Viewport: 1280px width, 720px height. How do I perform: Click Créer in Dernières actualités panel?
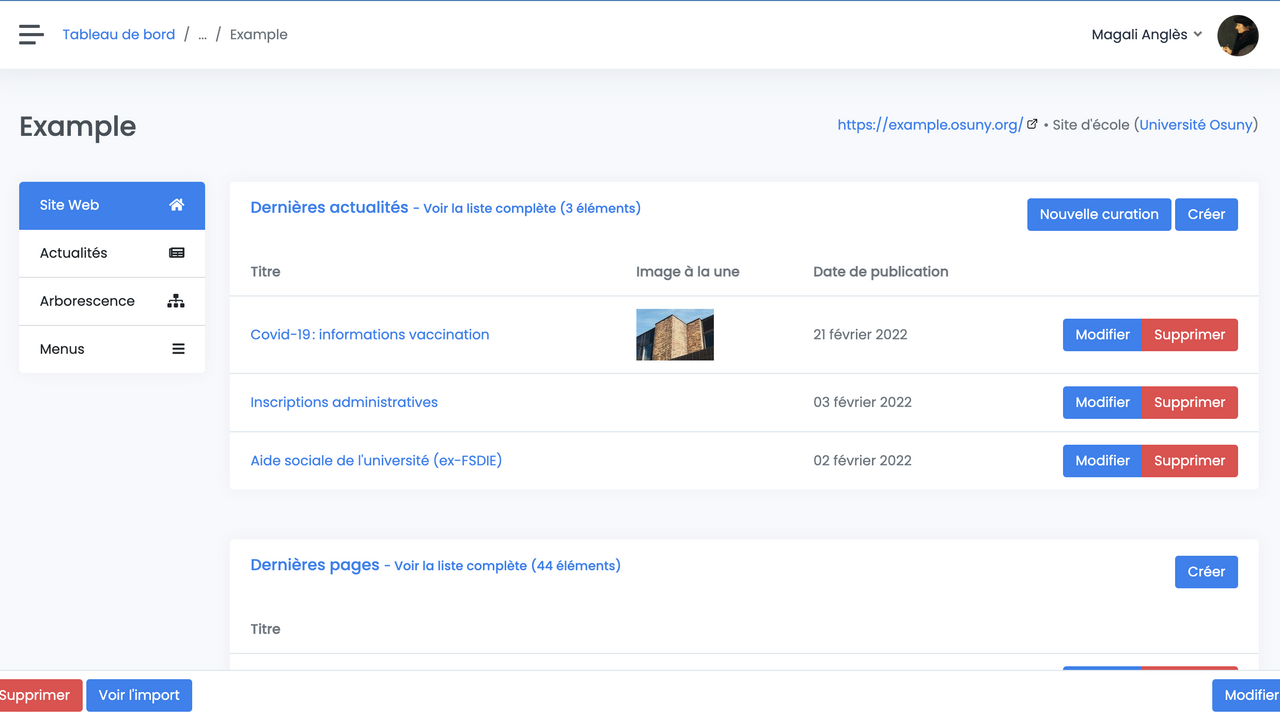click(x=1206, y=214)
